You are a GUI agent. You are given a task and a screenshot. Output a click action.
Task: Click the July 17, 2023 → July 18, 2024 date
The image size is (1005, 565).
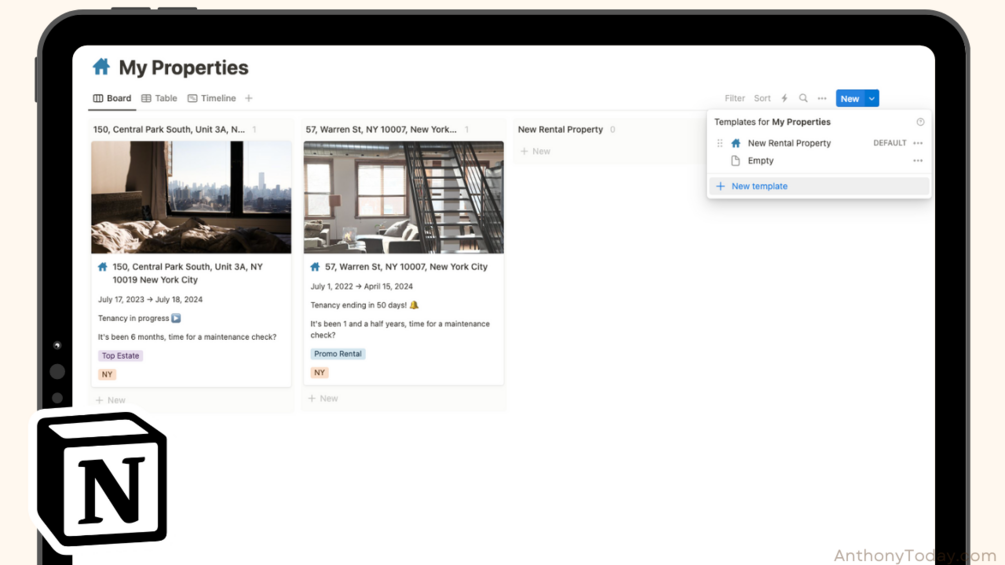click(150, 299)
